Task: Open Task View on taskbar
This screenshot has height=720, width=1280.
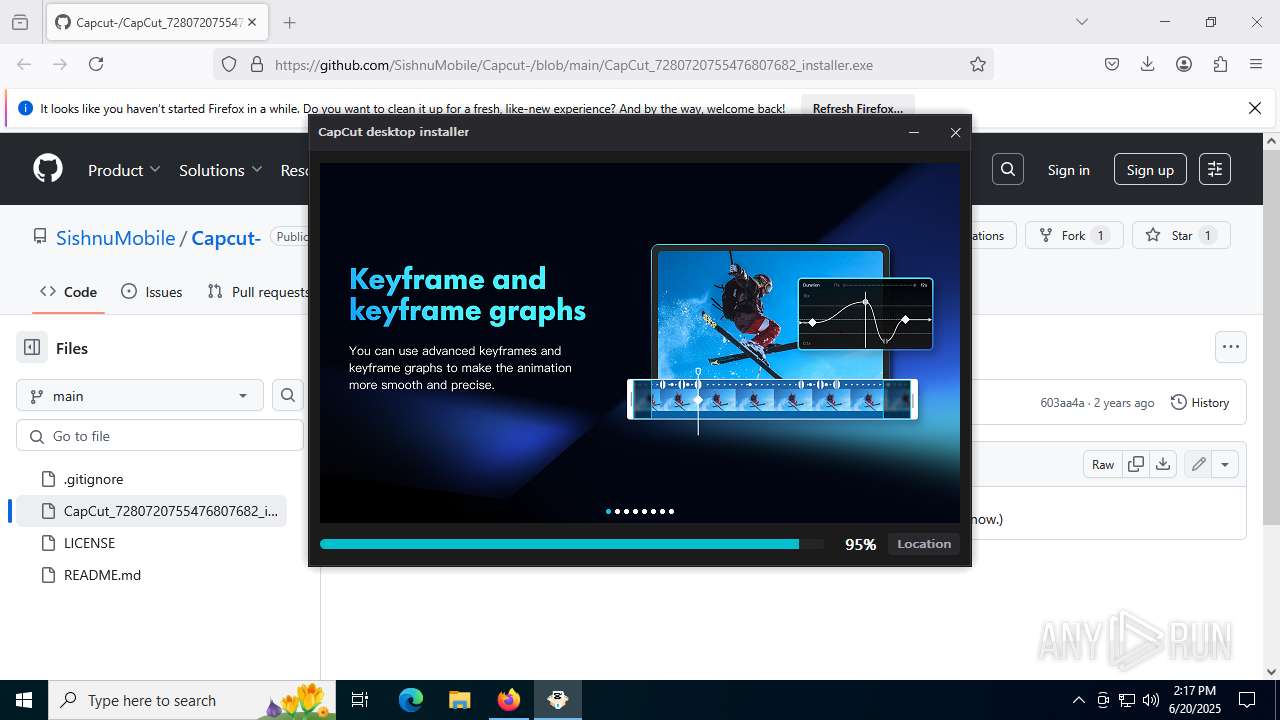Action: [x=360, y=700]
